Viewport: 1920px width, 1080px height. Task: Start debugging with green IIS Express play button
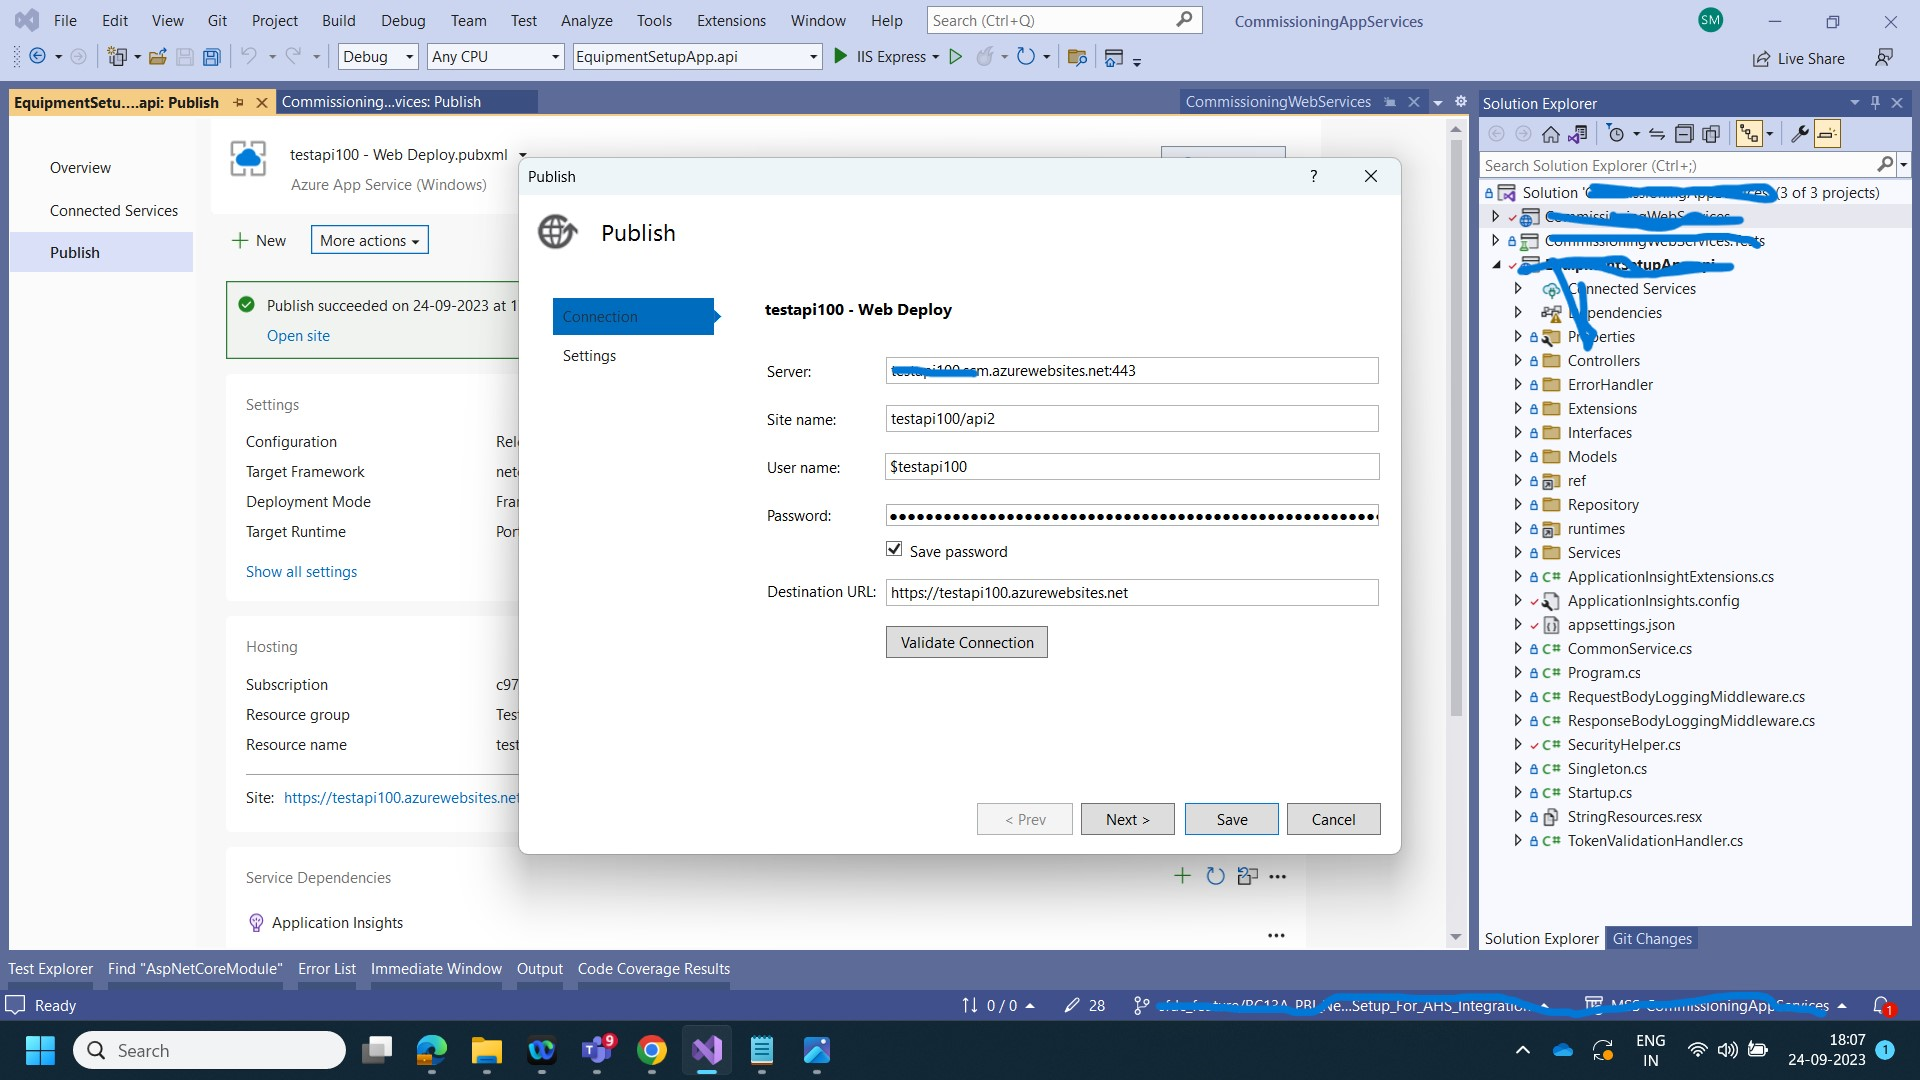click(x=841, y=57)
